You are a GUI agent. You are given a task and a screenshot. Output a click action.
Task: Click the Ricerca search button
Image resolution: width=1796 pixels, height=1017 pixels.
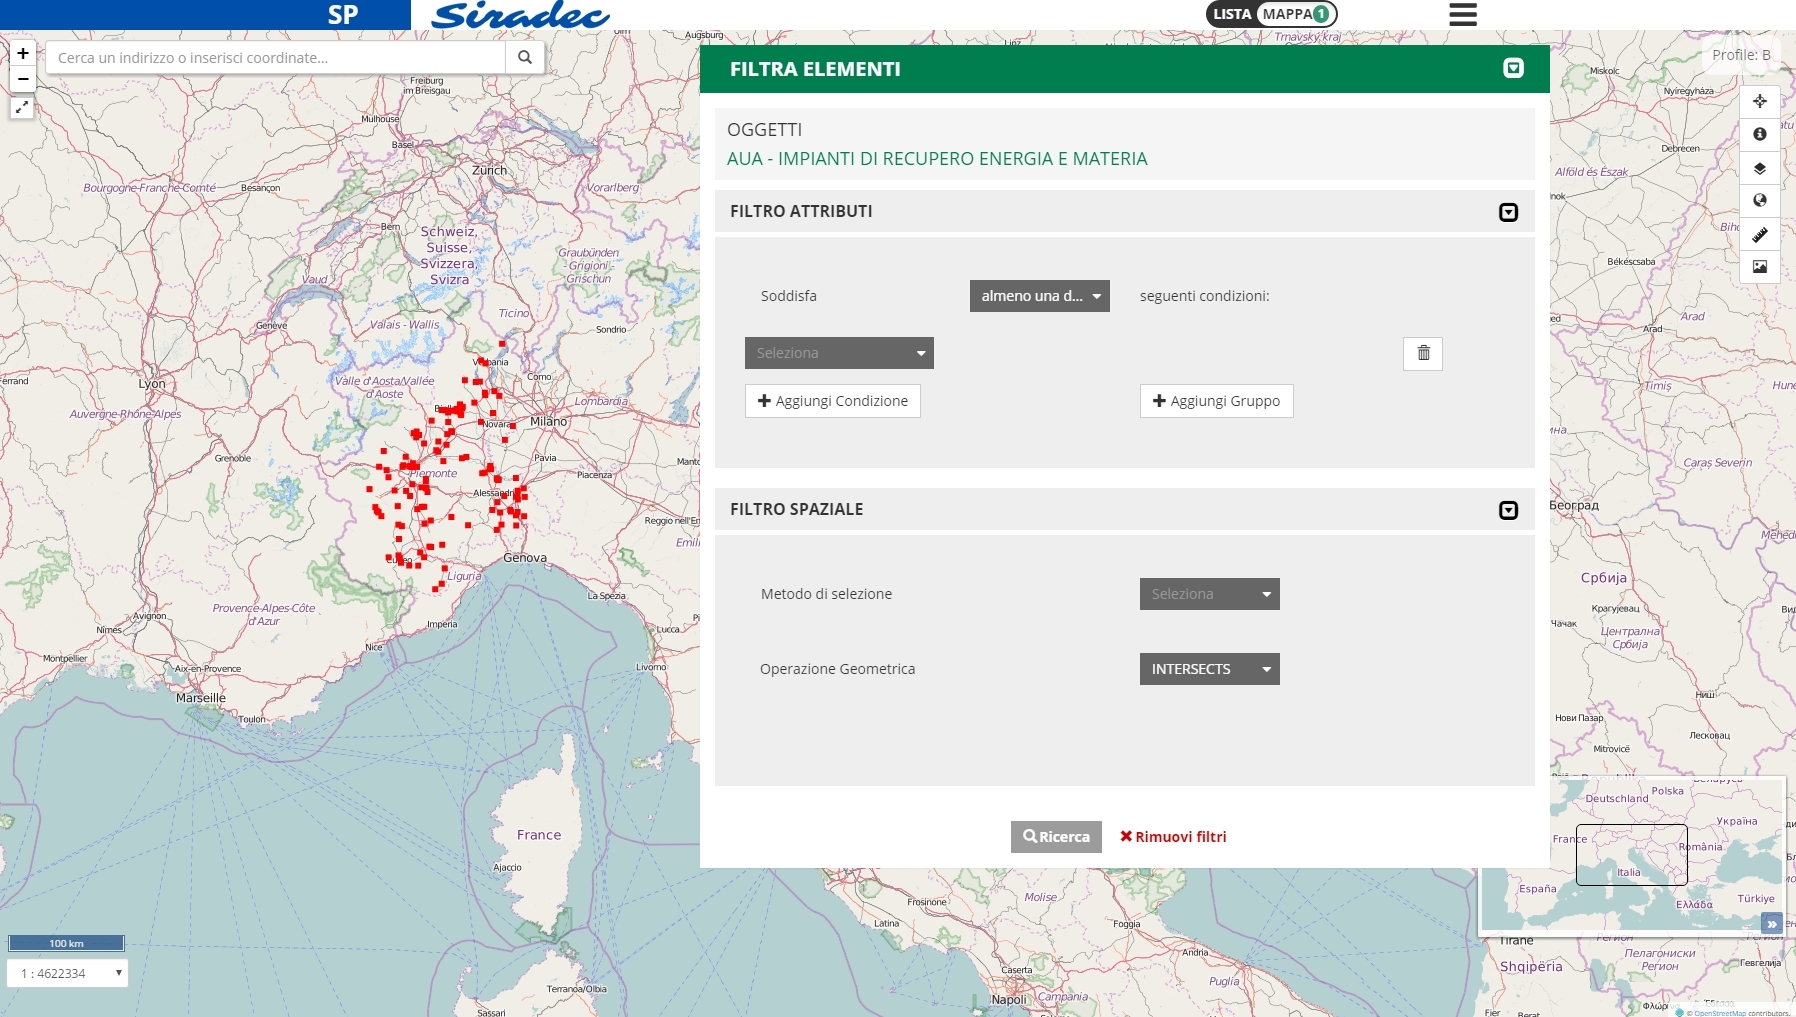(x=1056, y=837)
